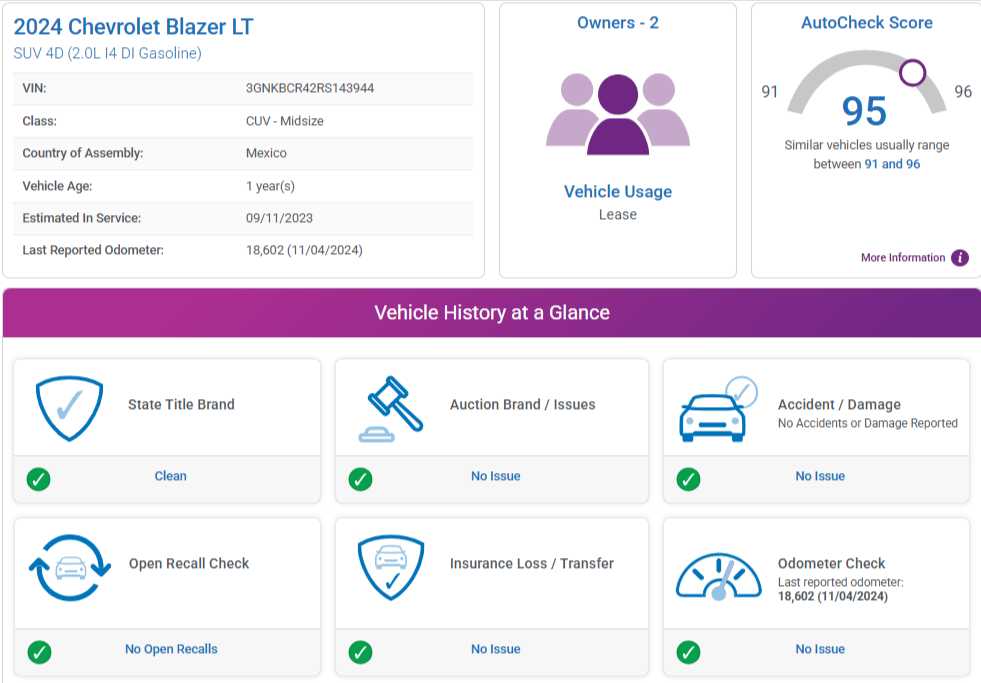This screenshot has height=683, width=981.
Task: Click the Vehicle History at a Glance header
Action: click(x=491, y=313)
